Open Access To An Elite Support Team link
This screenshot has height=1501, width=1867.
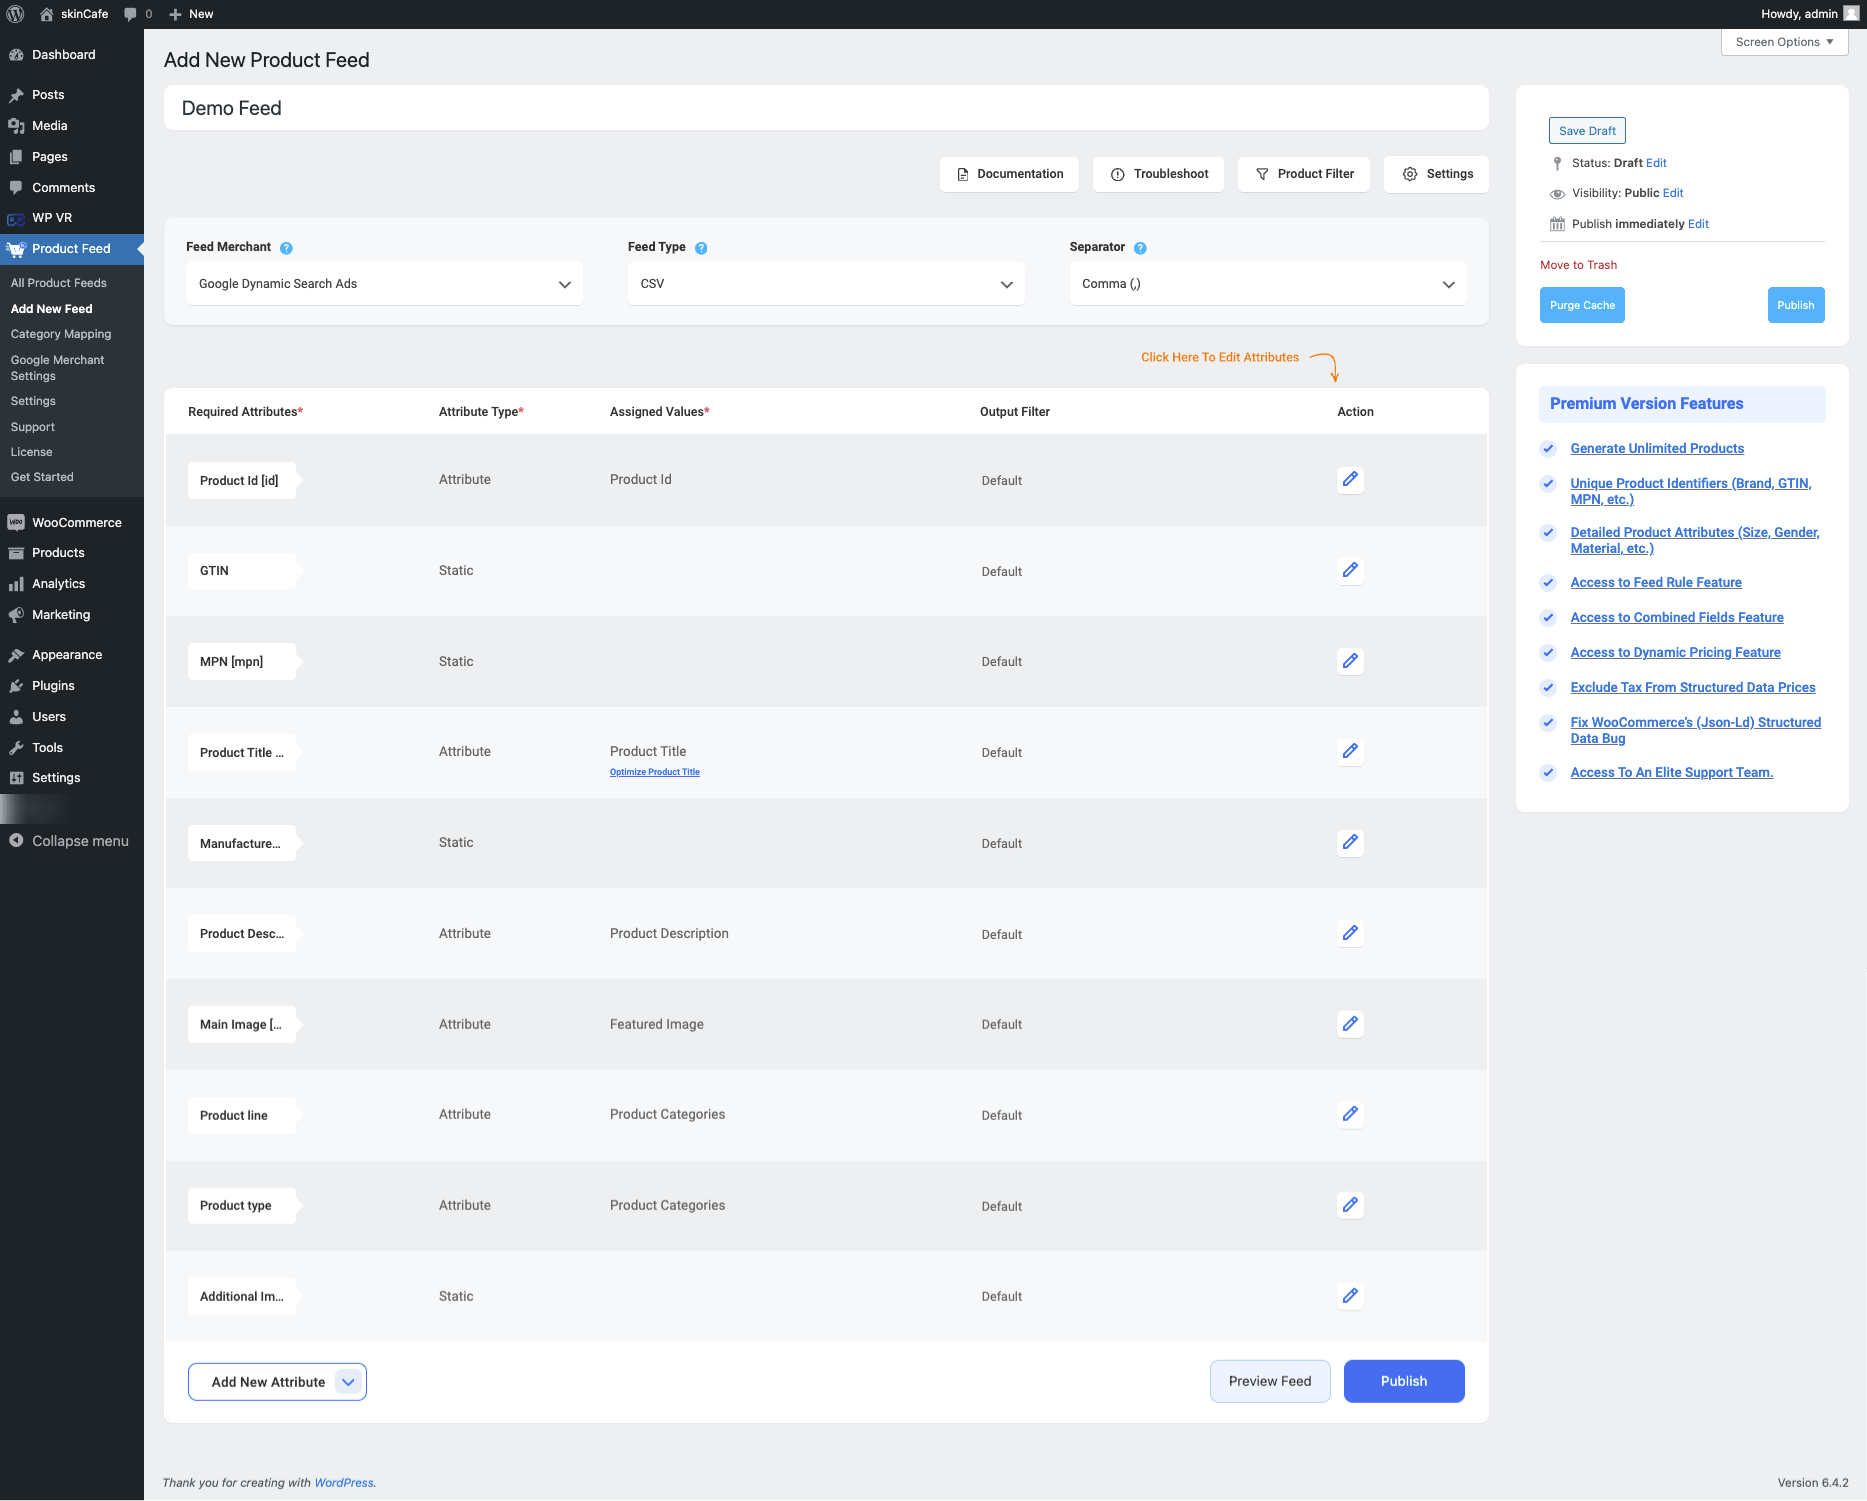point(1672,772)
